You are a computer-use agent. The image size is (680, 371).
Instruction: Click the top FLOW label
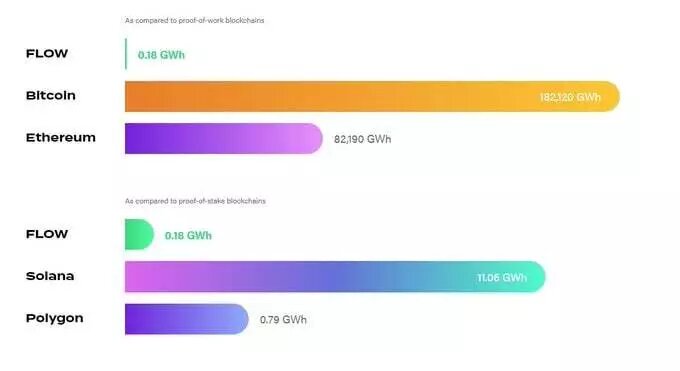[x=47, y=54]
